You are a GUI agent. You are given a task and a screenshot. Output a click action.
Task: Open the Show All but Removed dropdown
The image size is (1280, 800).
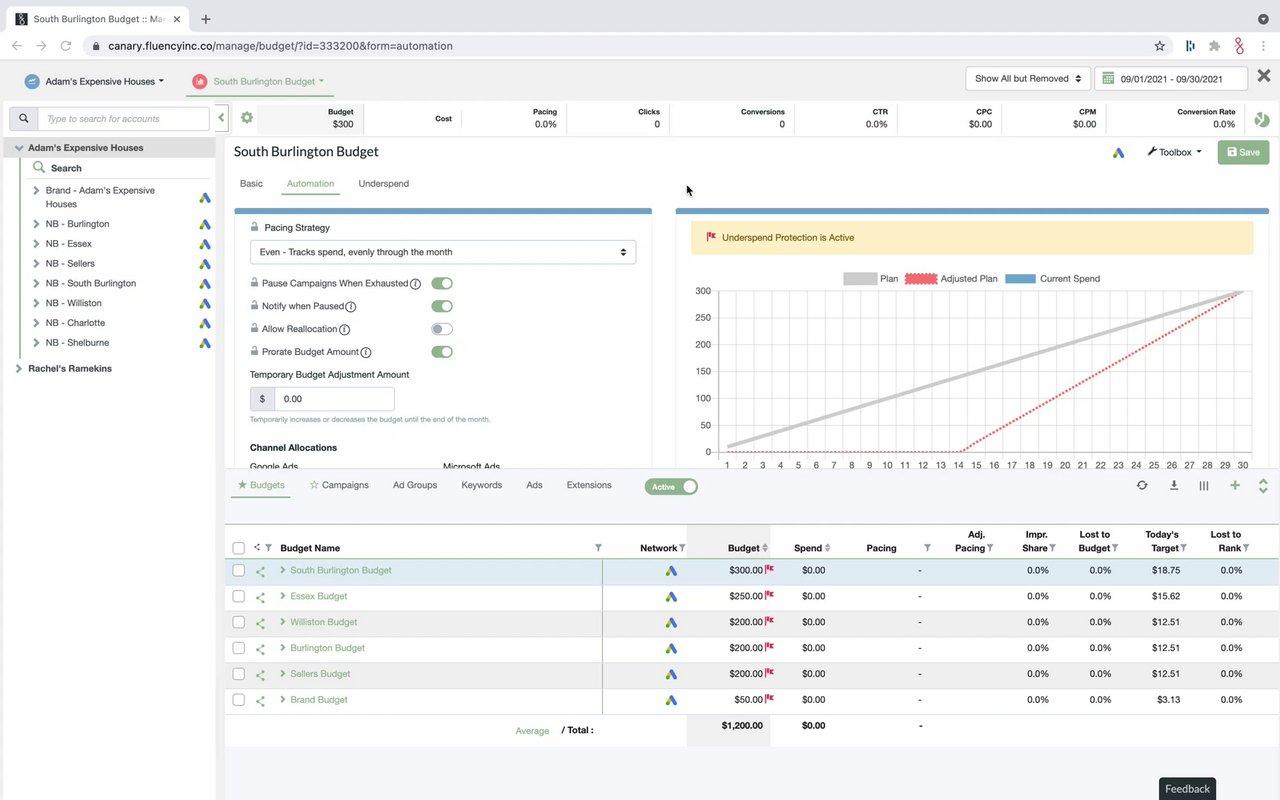(x=1030, y=78)
